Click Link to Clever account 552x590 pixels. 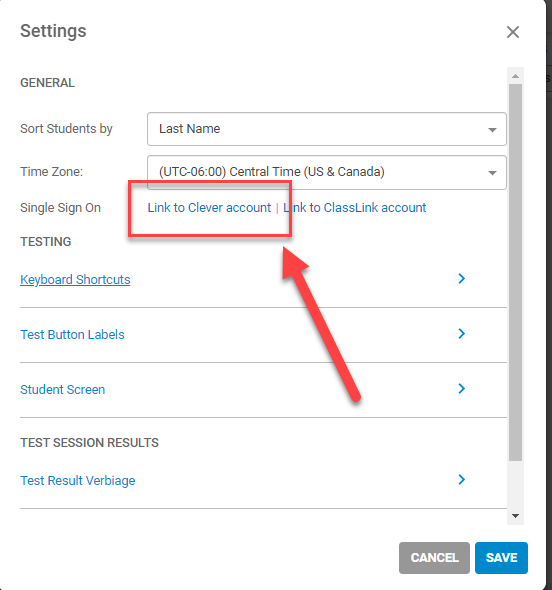(209, 208)
